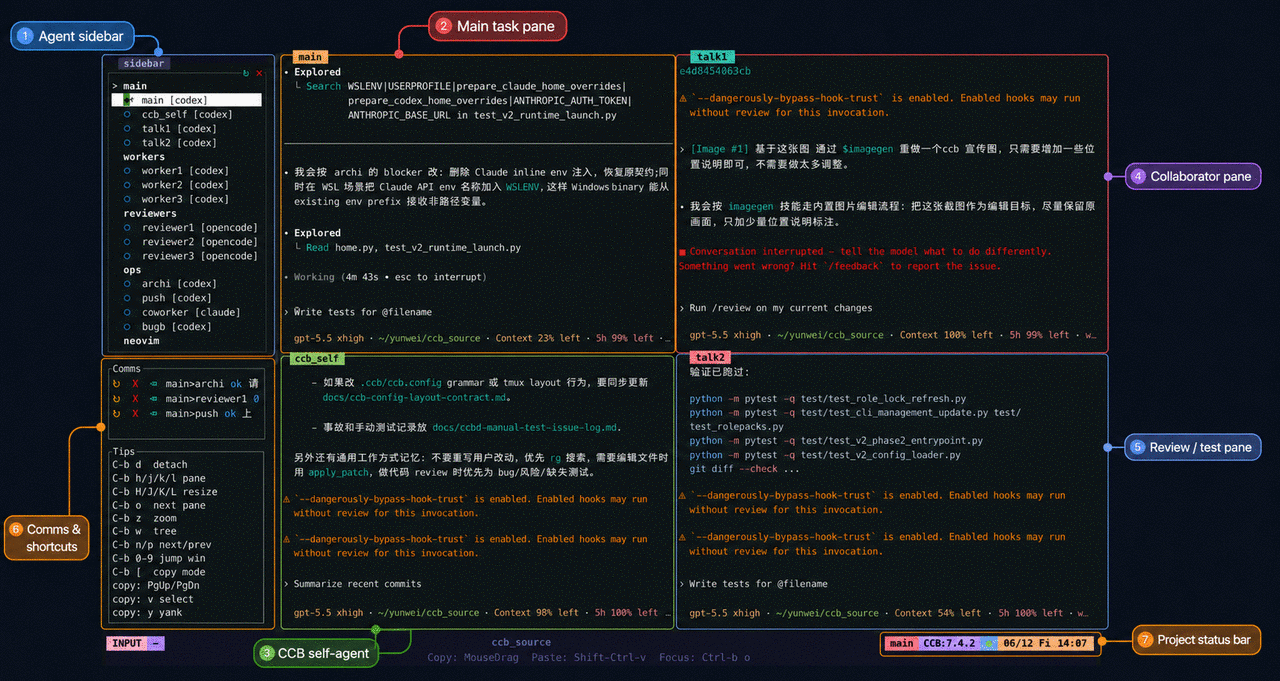Select the reviewers group header in sidebar
This screenshot has width=1280, height=681.
pyautogui.click(x=150, y=213)
